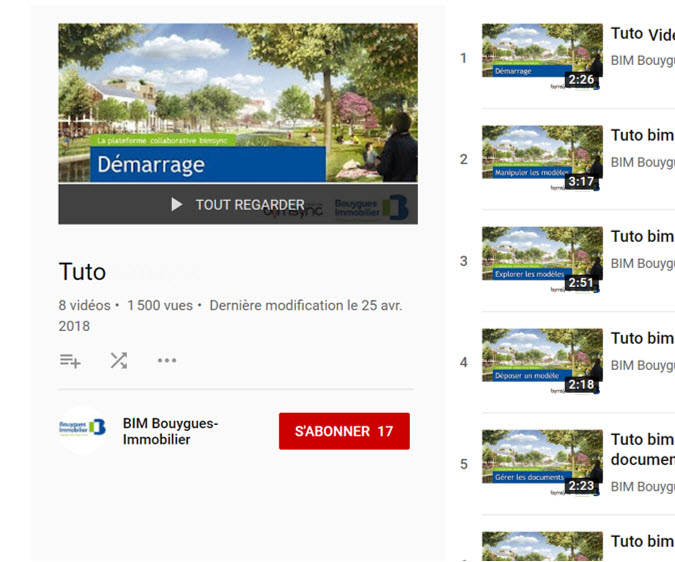Open video 1 thumbnail with duration 2:26

point(542,57)
